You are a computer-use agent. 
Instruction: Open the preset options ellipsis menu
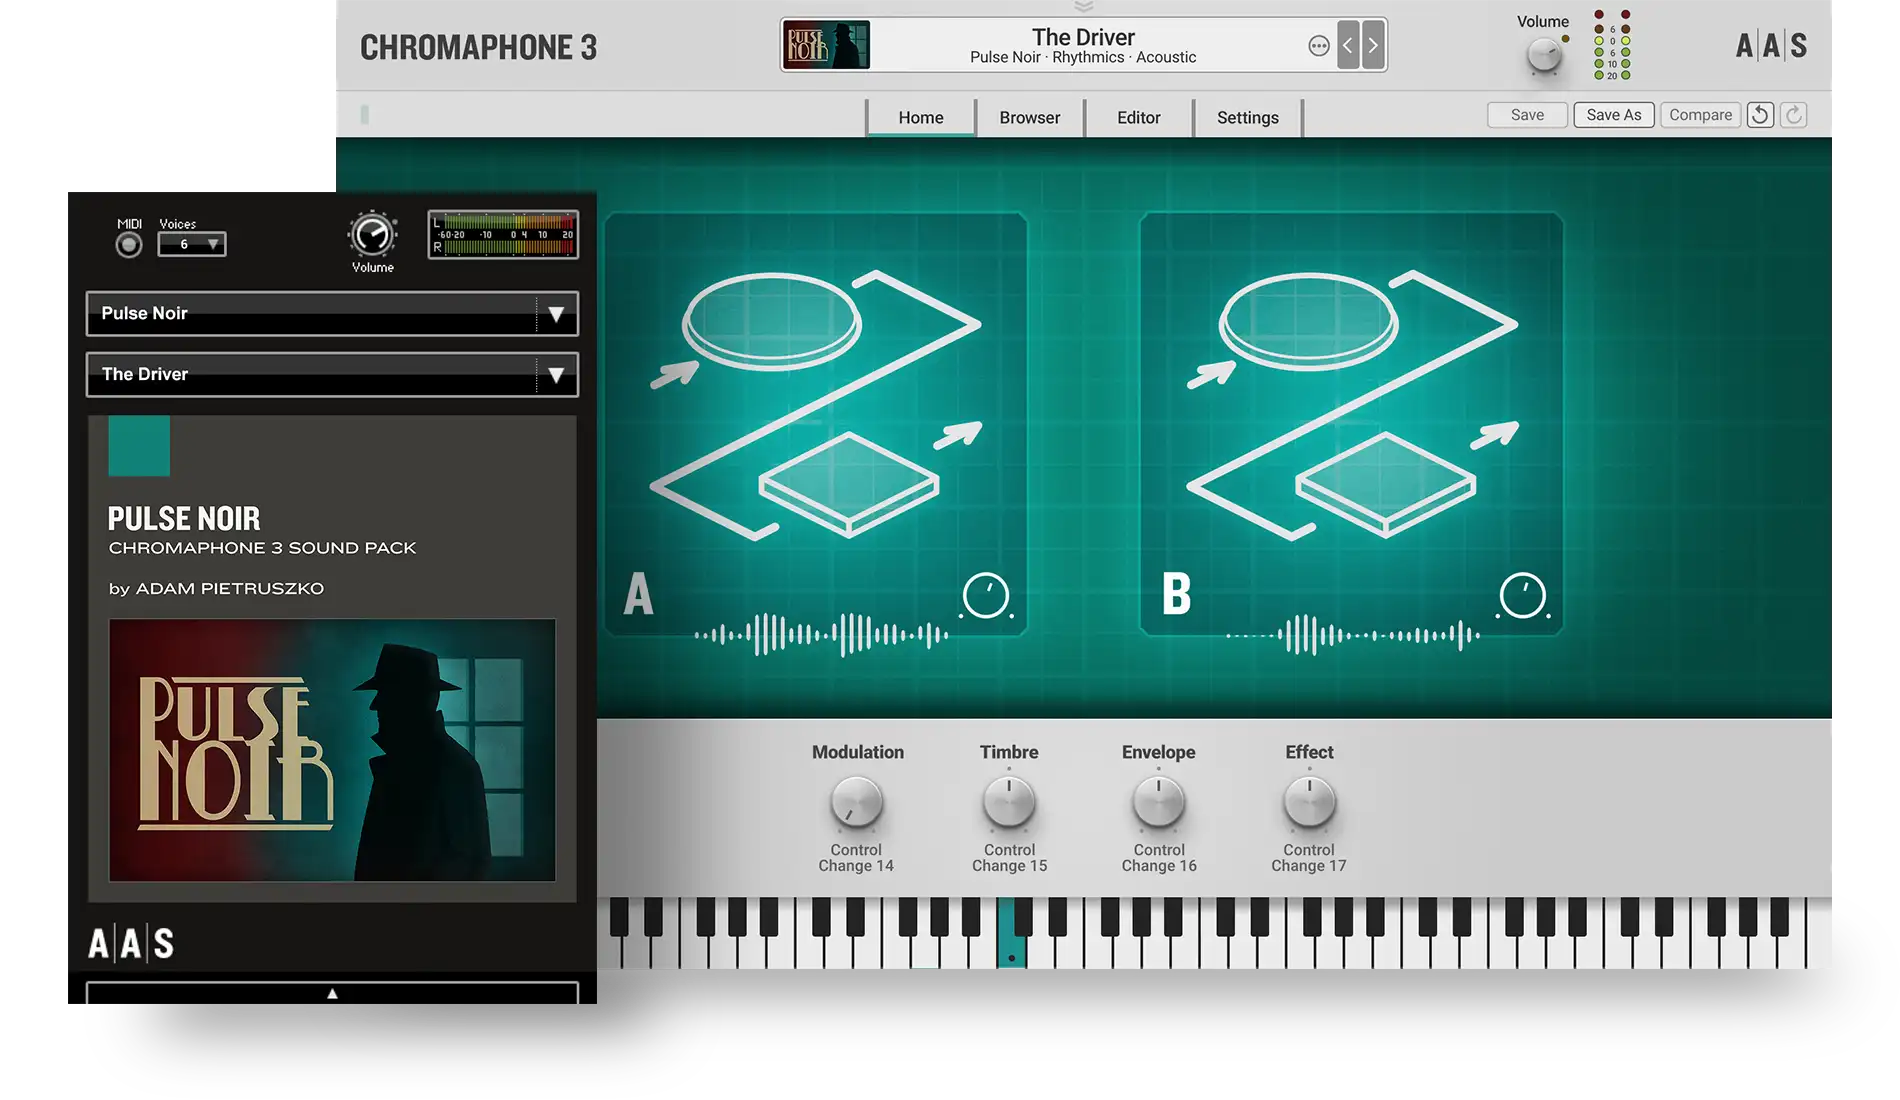point(1319,46)
